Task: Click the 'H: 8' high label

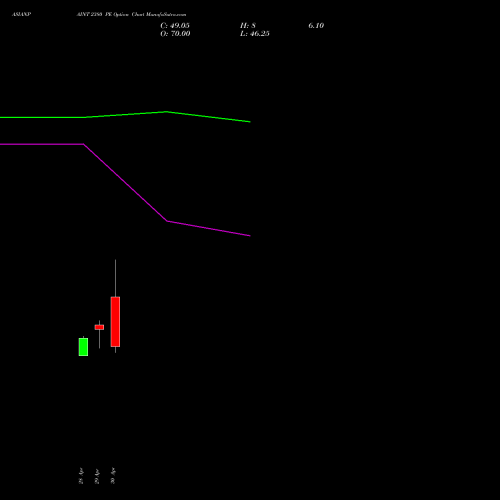Action: click(x=248, y=26)
